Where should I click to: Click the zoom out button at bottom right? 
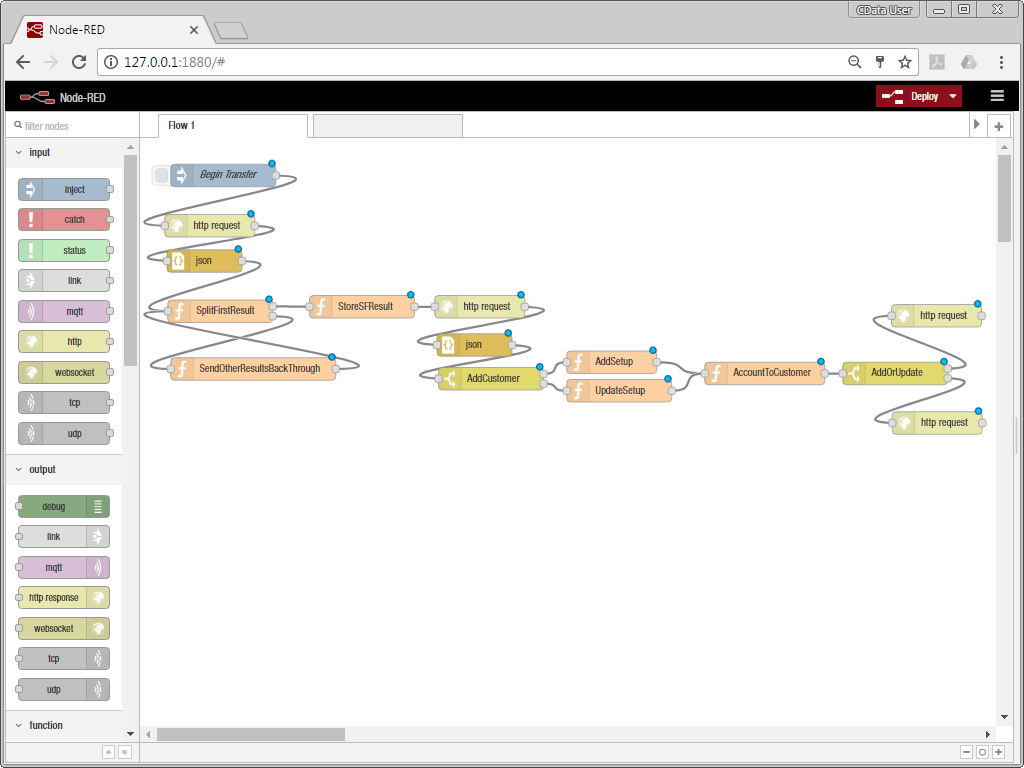tap(967, 752)
